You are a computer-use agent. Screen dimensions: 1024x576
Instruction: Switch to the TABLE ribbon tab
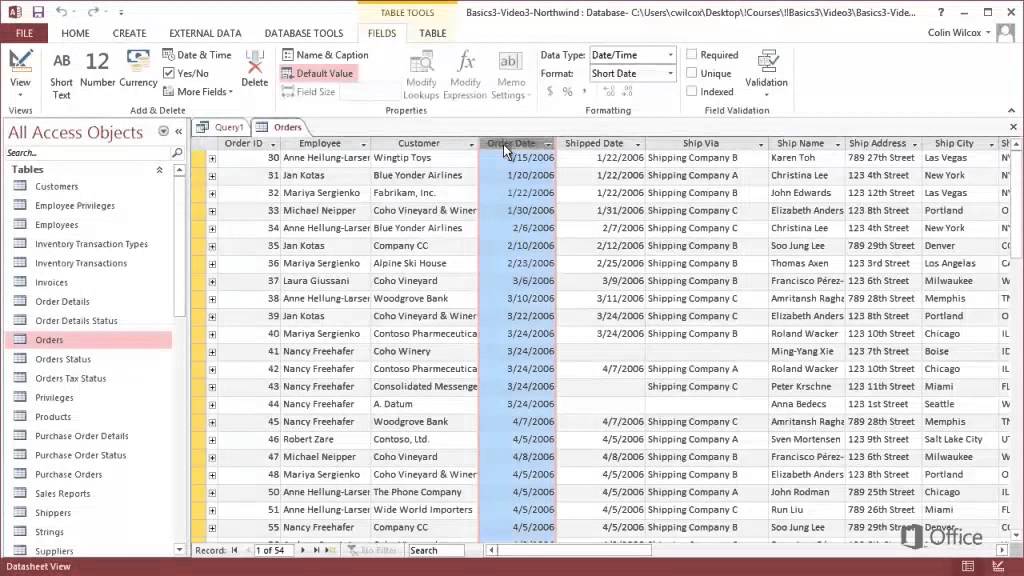432,33
